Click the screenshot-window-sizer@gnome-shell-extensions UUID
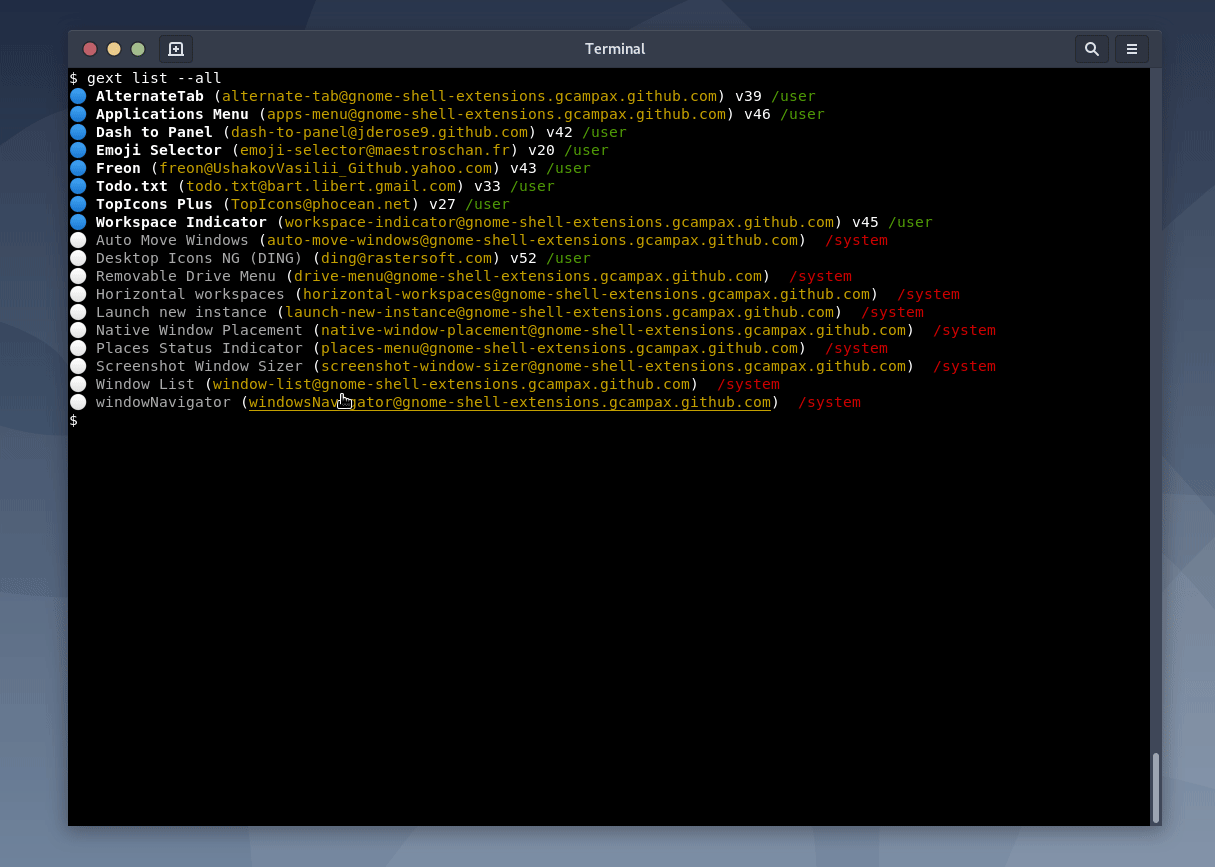The image size is (1215, 867). [x=614, y=366]
